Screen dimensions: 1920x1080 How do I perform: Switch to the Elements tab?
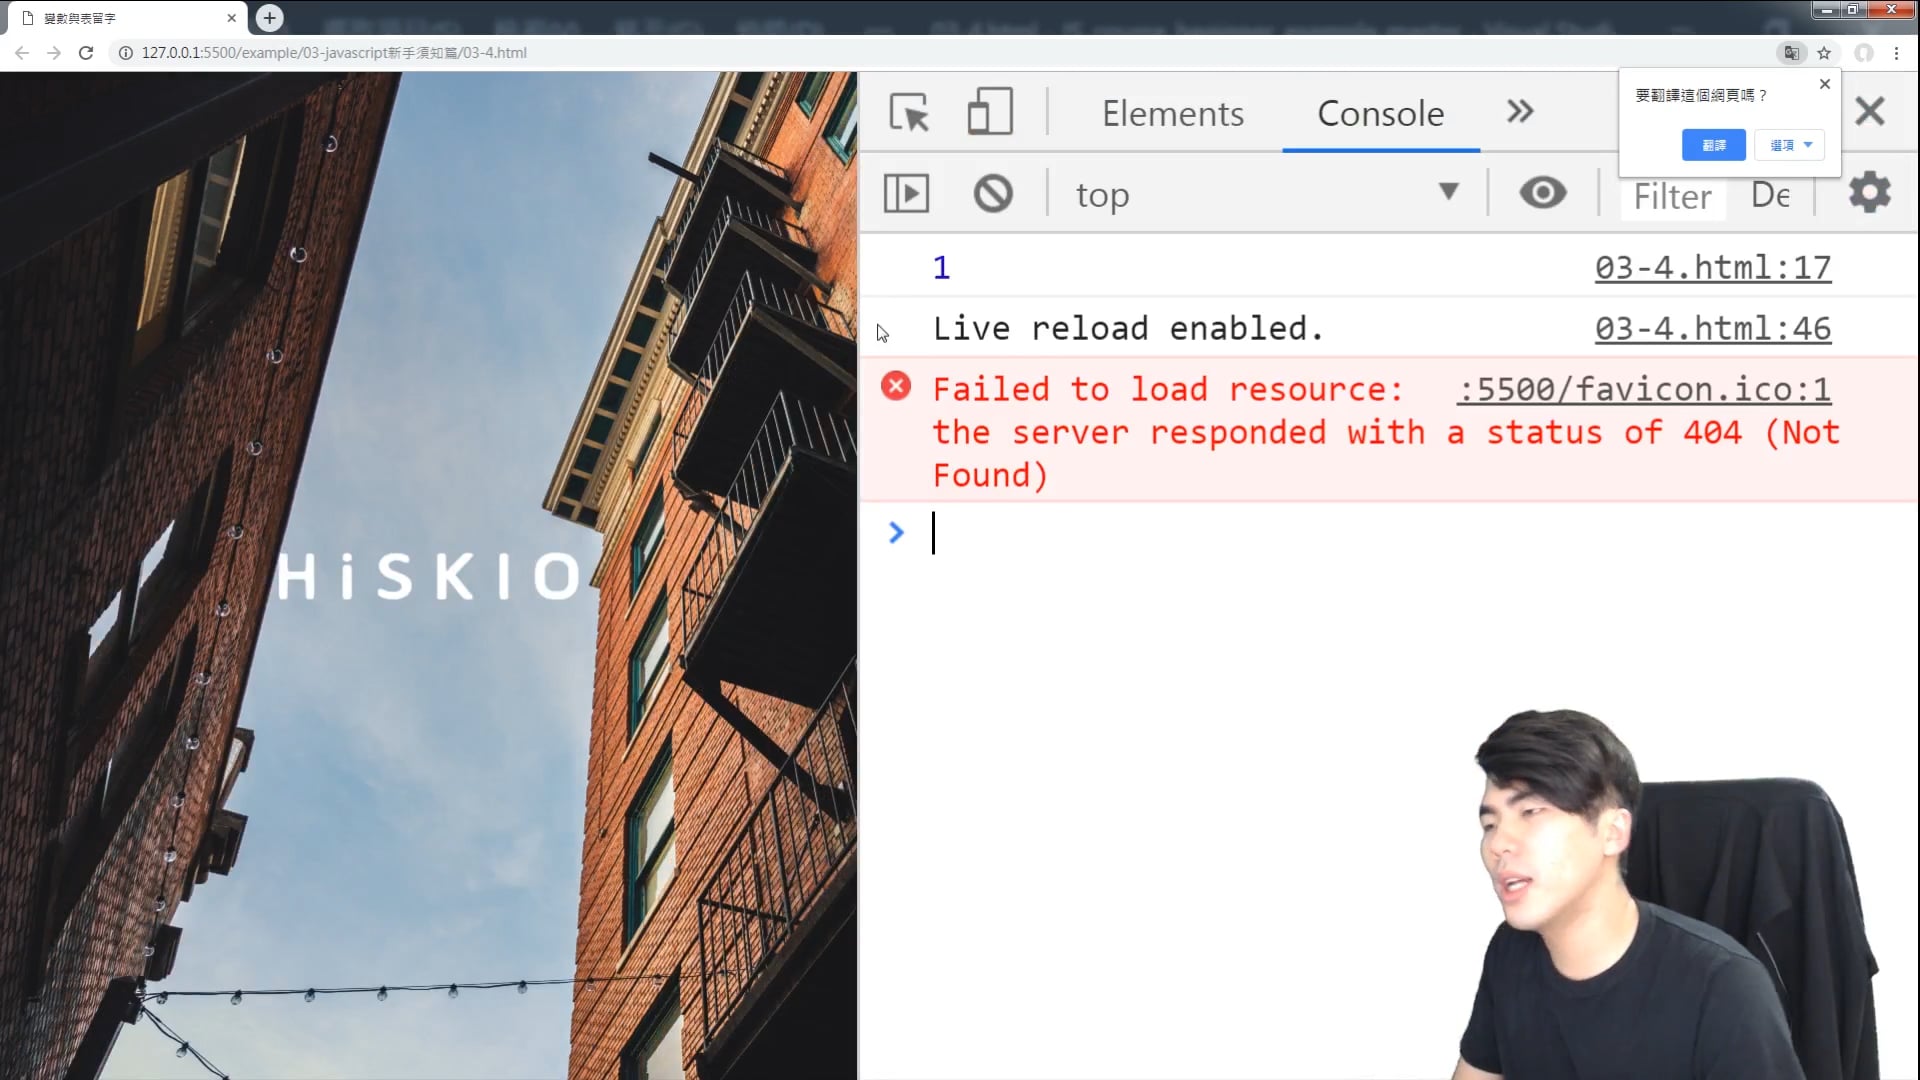[1172, 114]
